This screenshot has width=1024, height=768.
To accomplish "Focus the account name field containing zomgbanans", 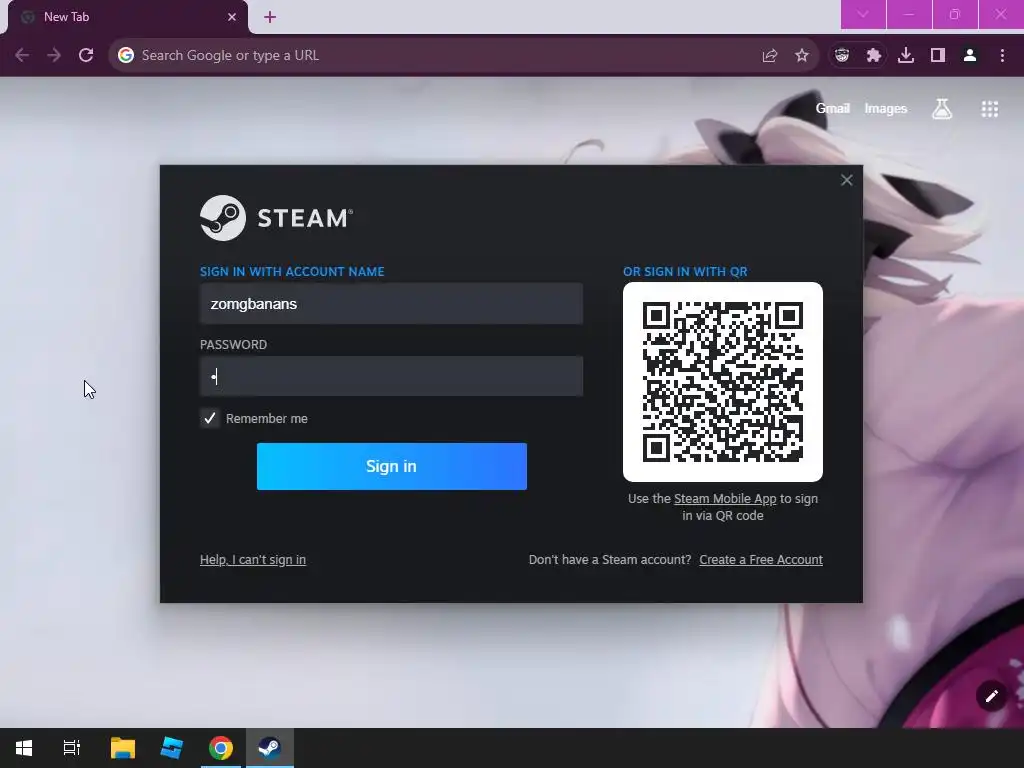I will (391, 304).
